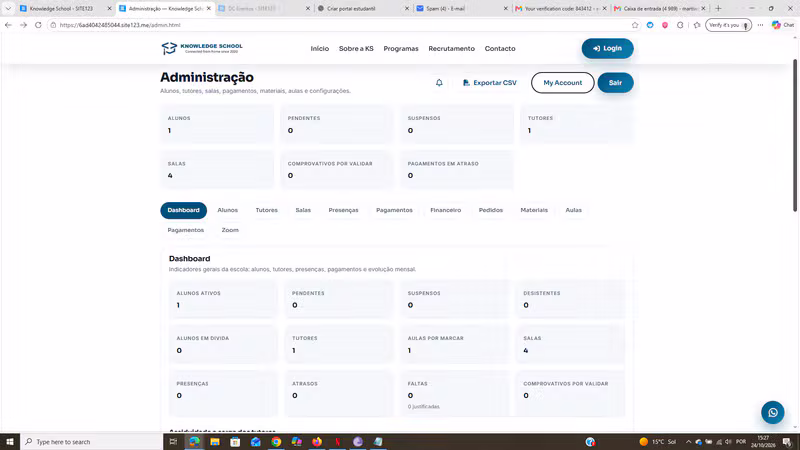Open the Materiais admin tab
800x450 pixels.
534,210
